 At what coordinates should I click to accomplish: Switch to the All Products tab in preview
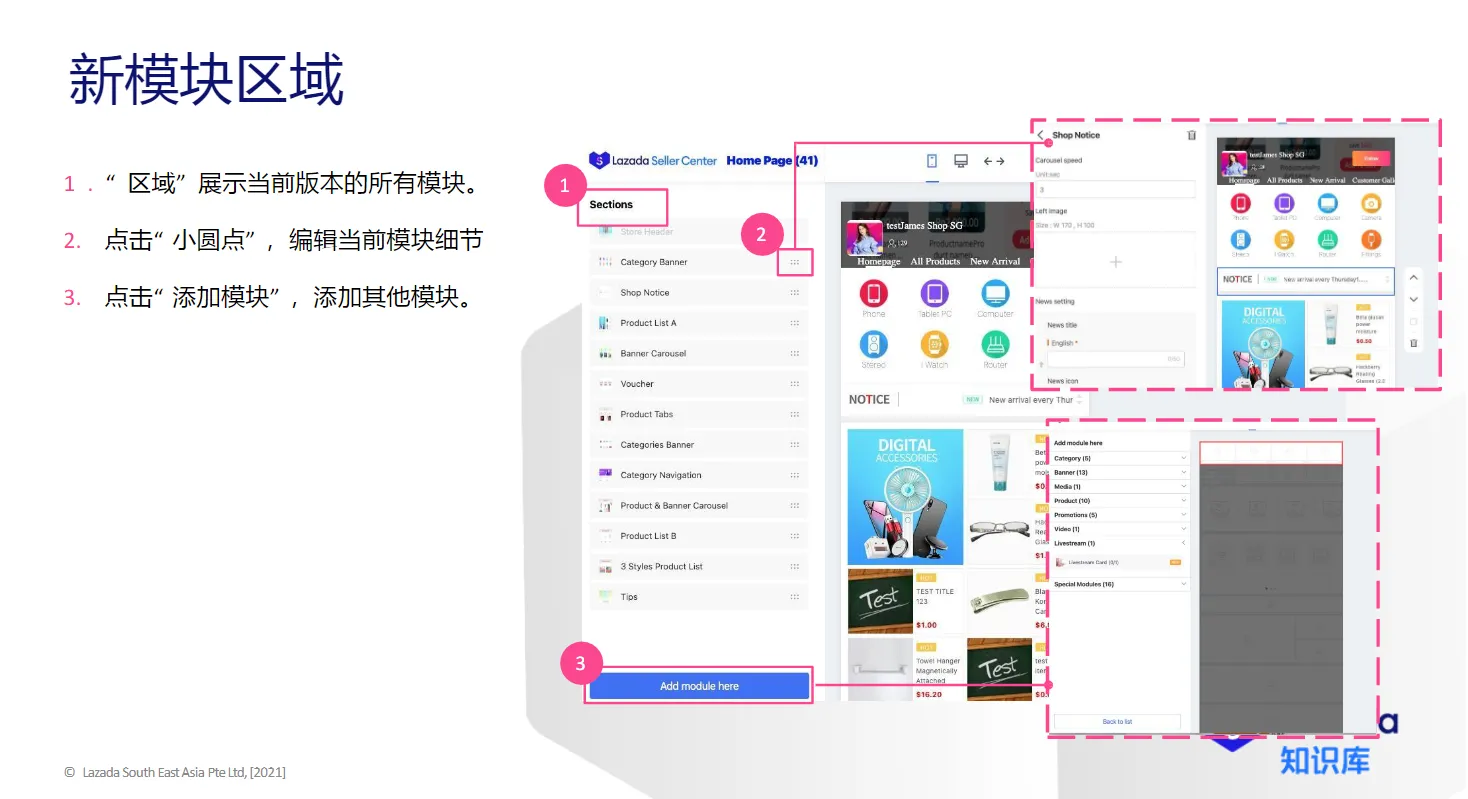935,260
